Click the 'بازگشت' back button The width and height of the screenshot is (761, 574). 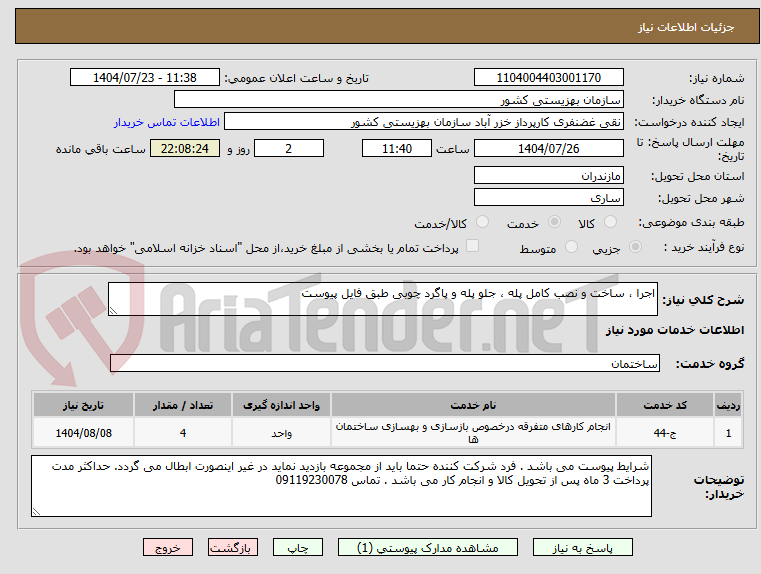tap(232, 547)
